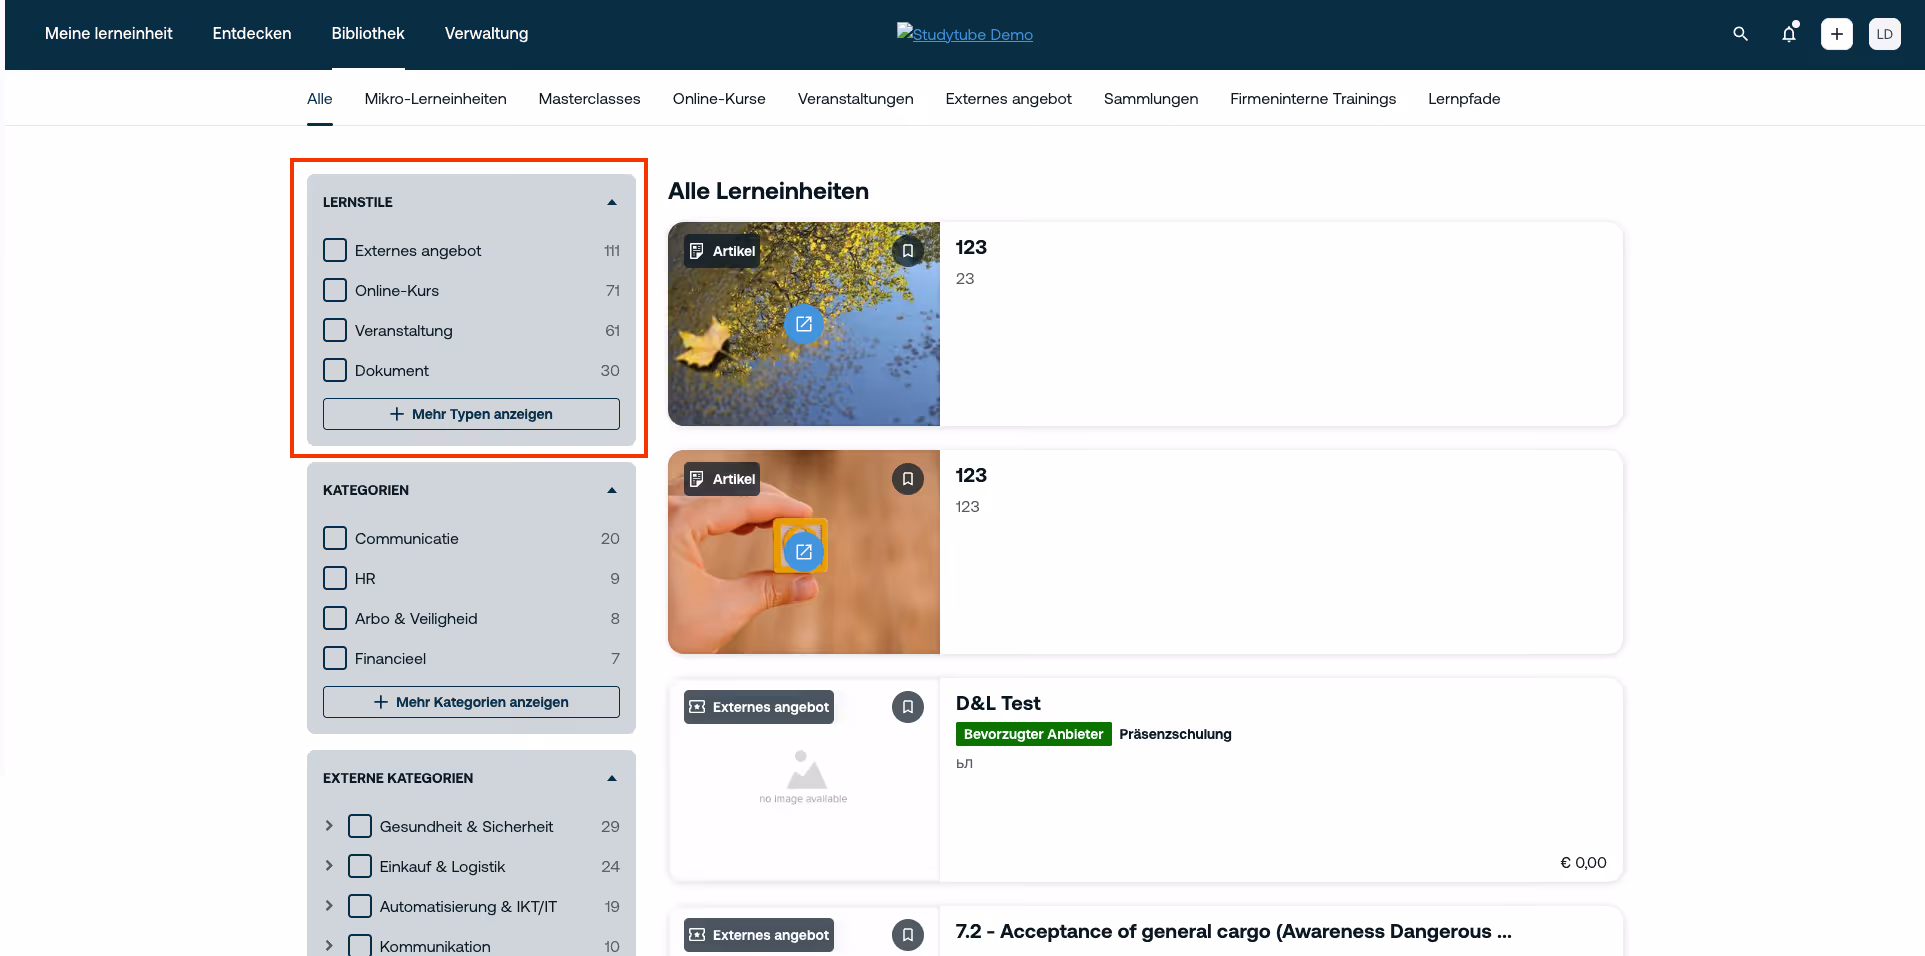Click the Artikel badge on first card
Screen dimensions: 1925x956
[x=722, y=251]
